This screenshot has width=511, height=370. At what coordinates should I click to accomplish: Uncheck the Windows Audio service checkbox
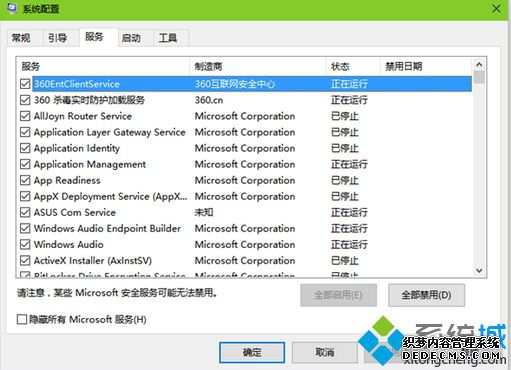[x=25, y=244]
